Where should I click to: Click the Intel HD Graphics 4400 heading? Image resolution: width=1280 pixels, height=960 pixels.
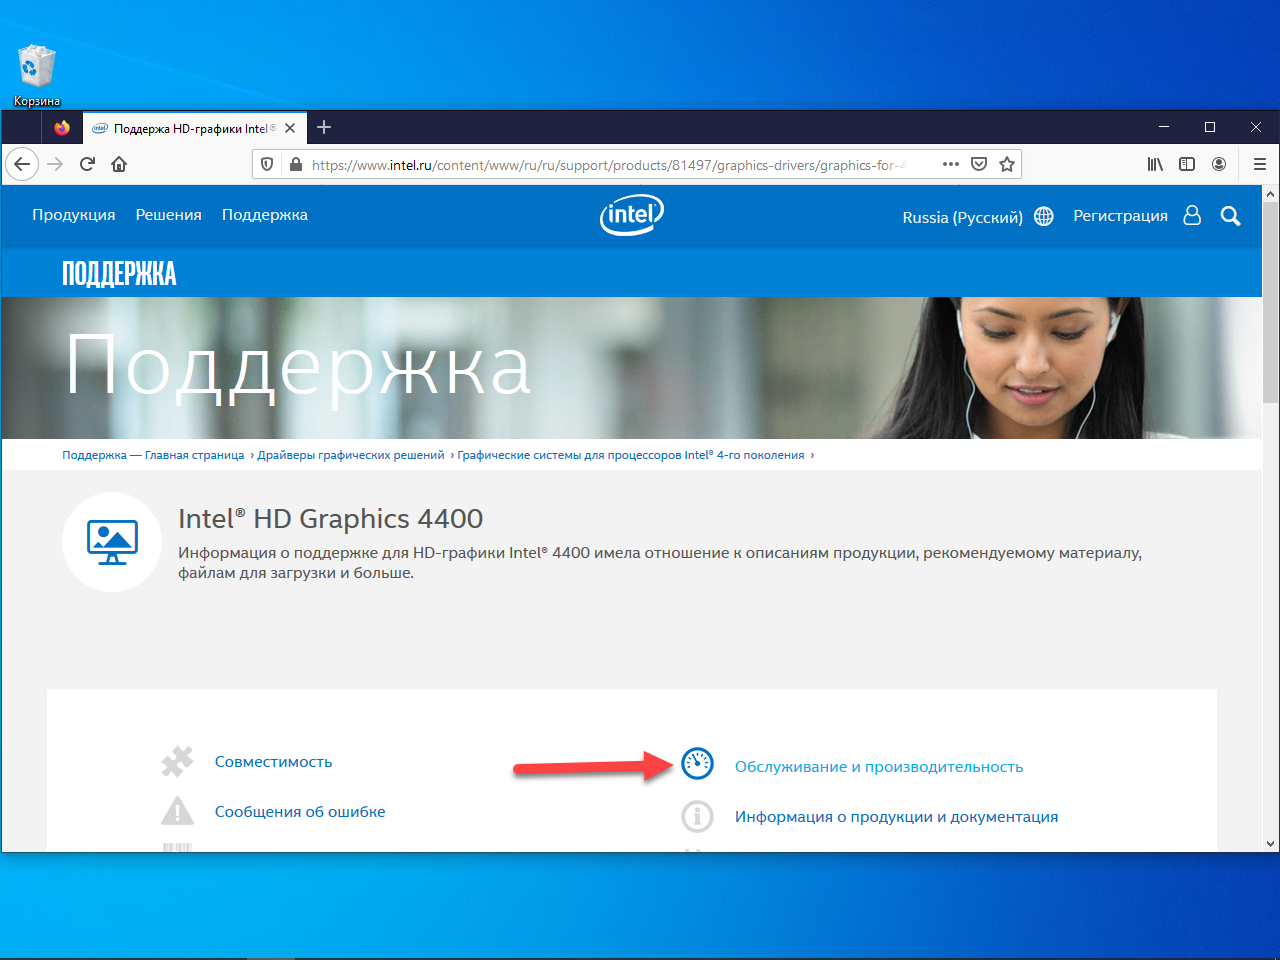(330, 518)
